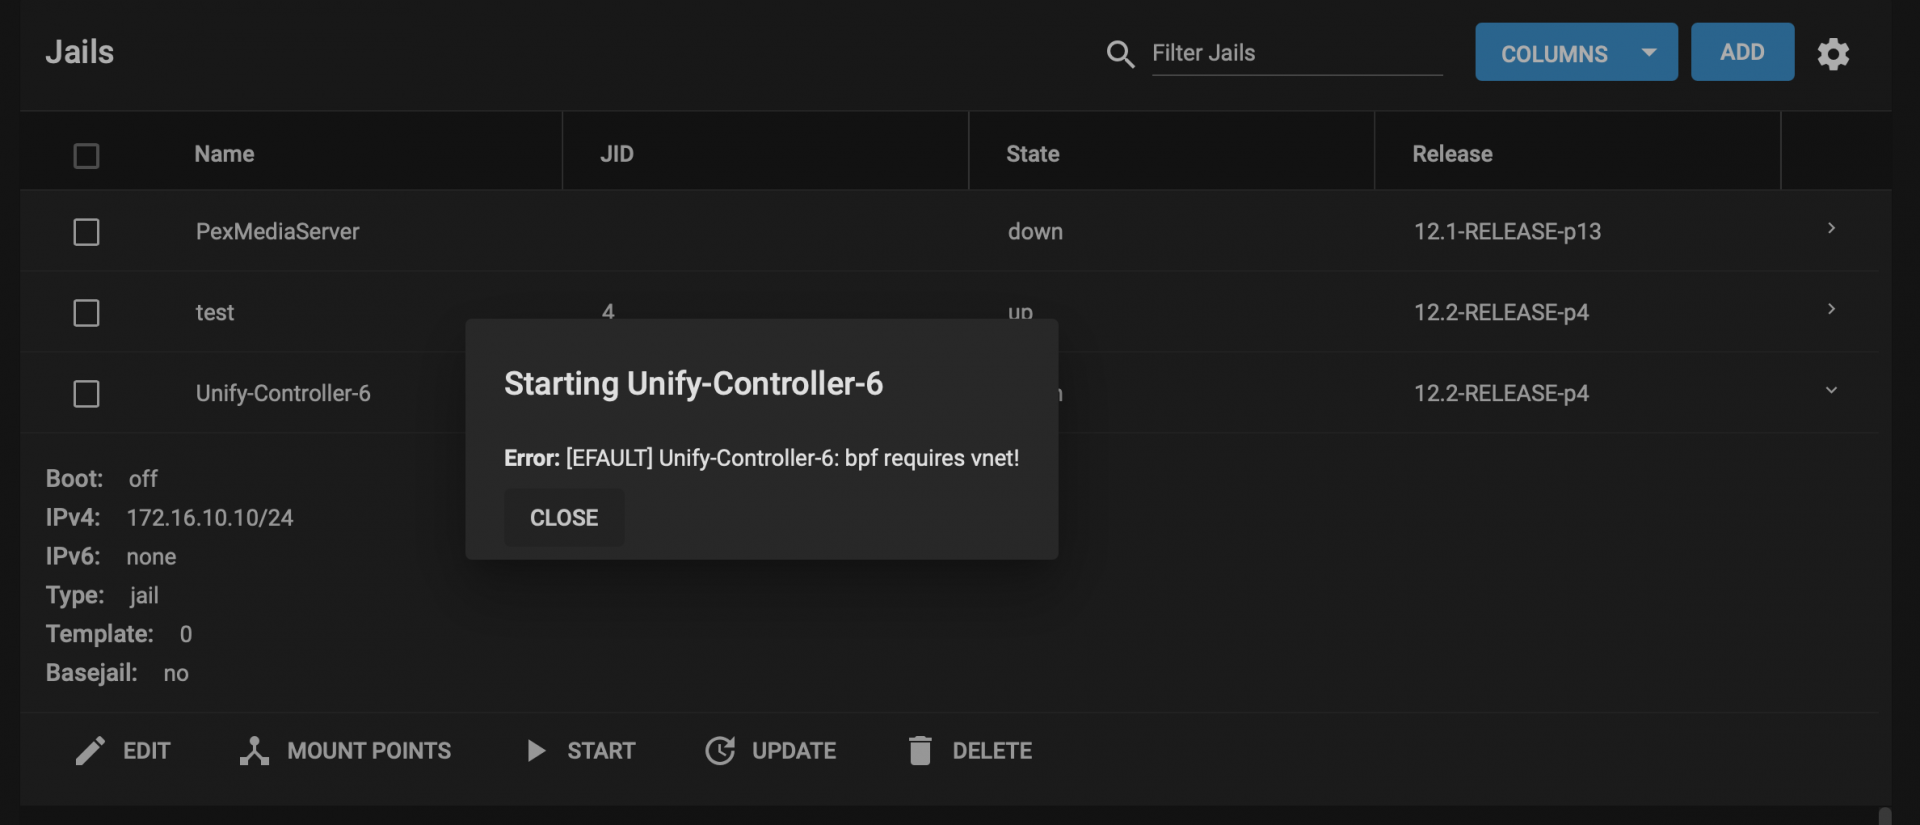Click the Start play icon
Viewport: 1920px width, 825px height.
tap(536, 750)
